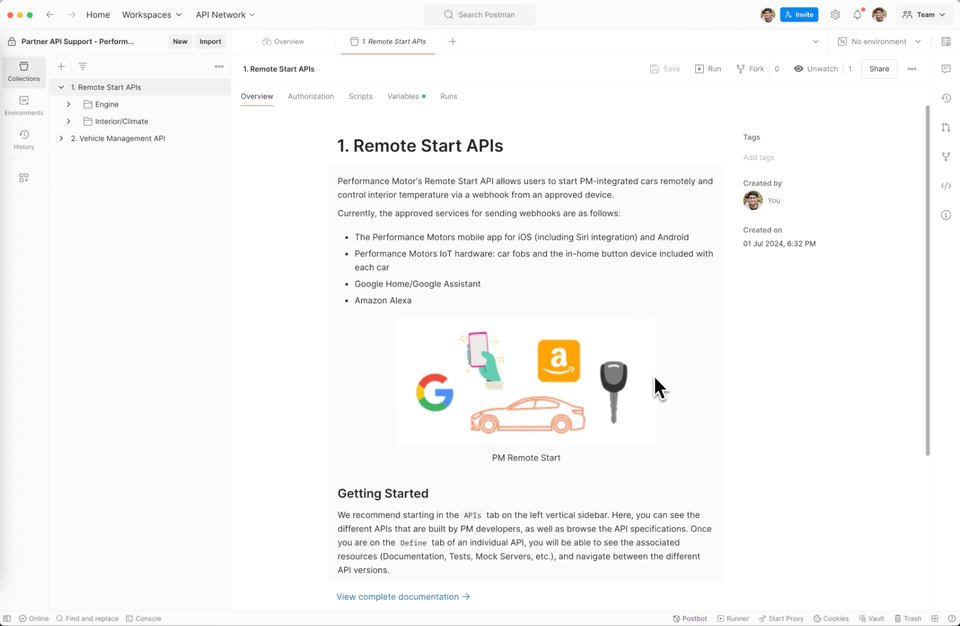This screenshot has height=626, width=960.
Task: Open the info icon in the right sidebar
Action: tap(946, 215)
